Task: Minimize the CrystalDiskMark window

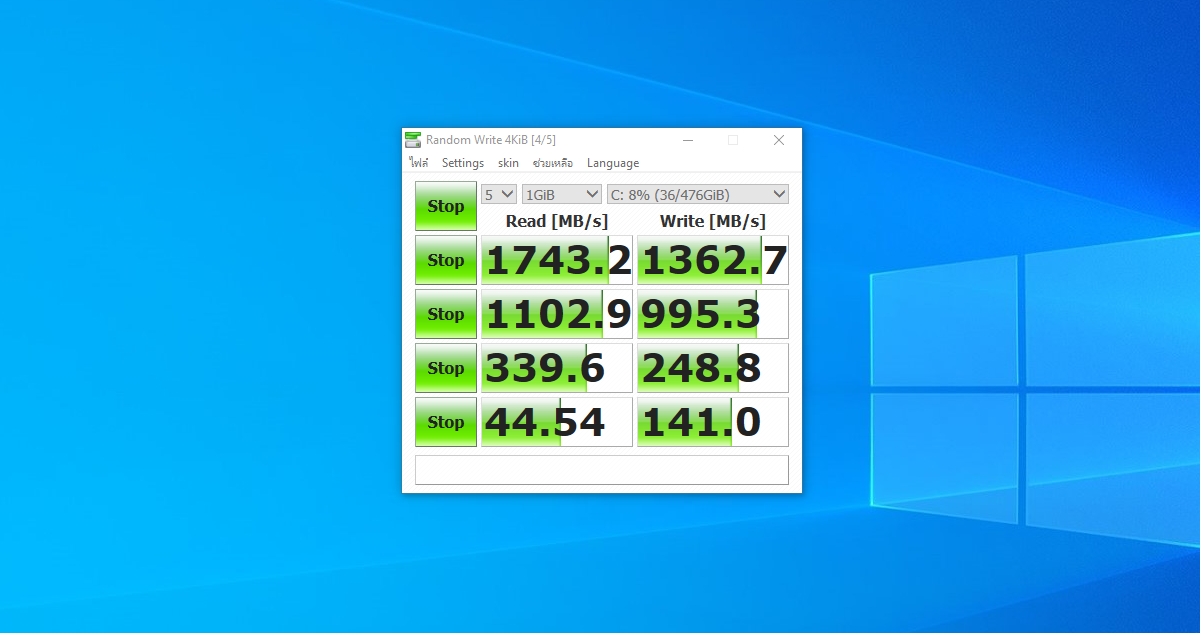Action: tap(687, 140)
